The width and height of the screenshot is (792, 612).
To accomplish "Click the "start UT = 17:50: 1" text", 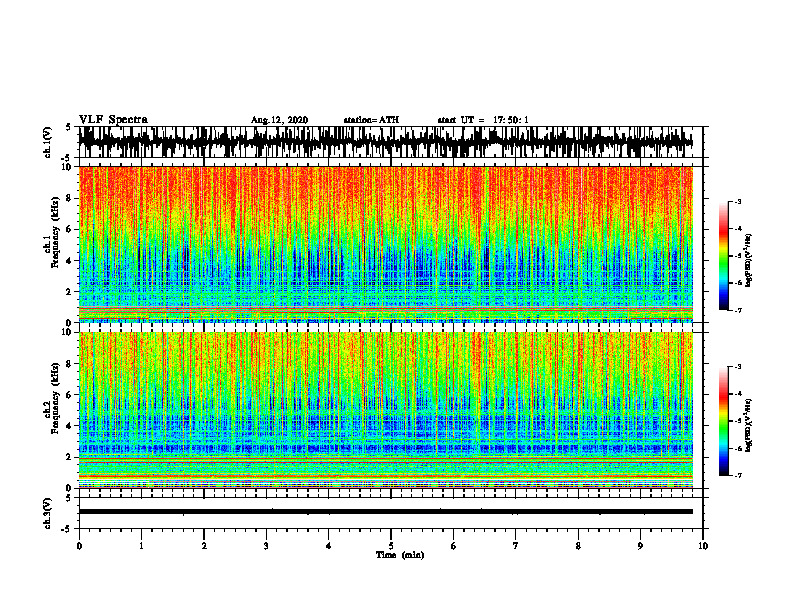I will tap(483, 120).
